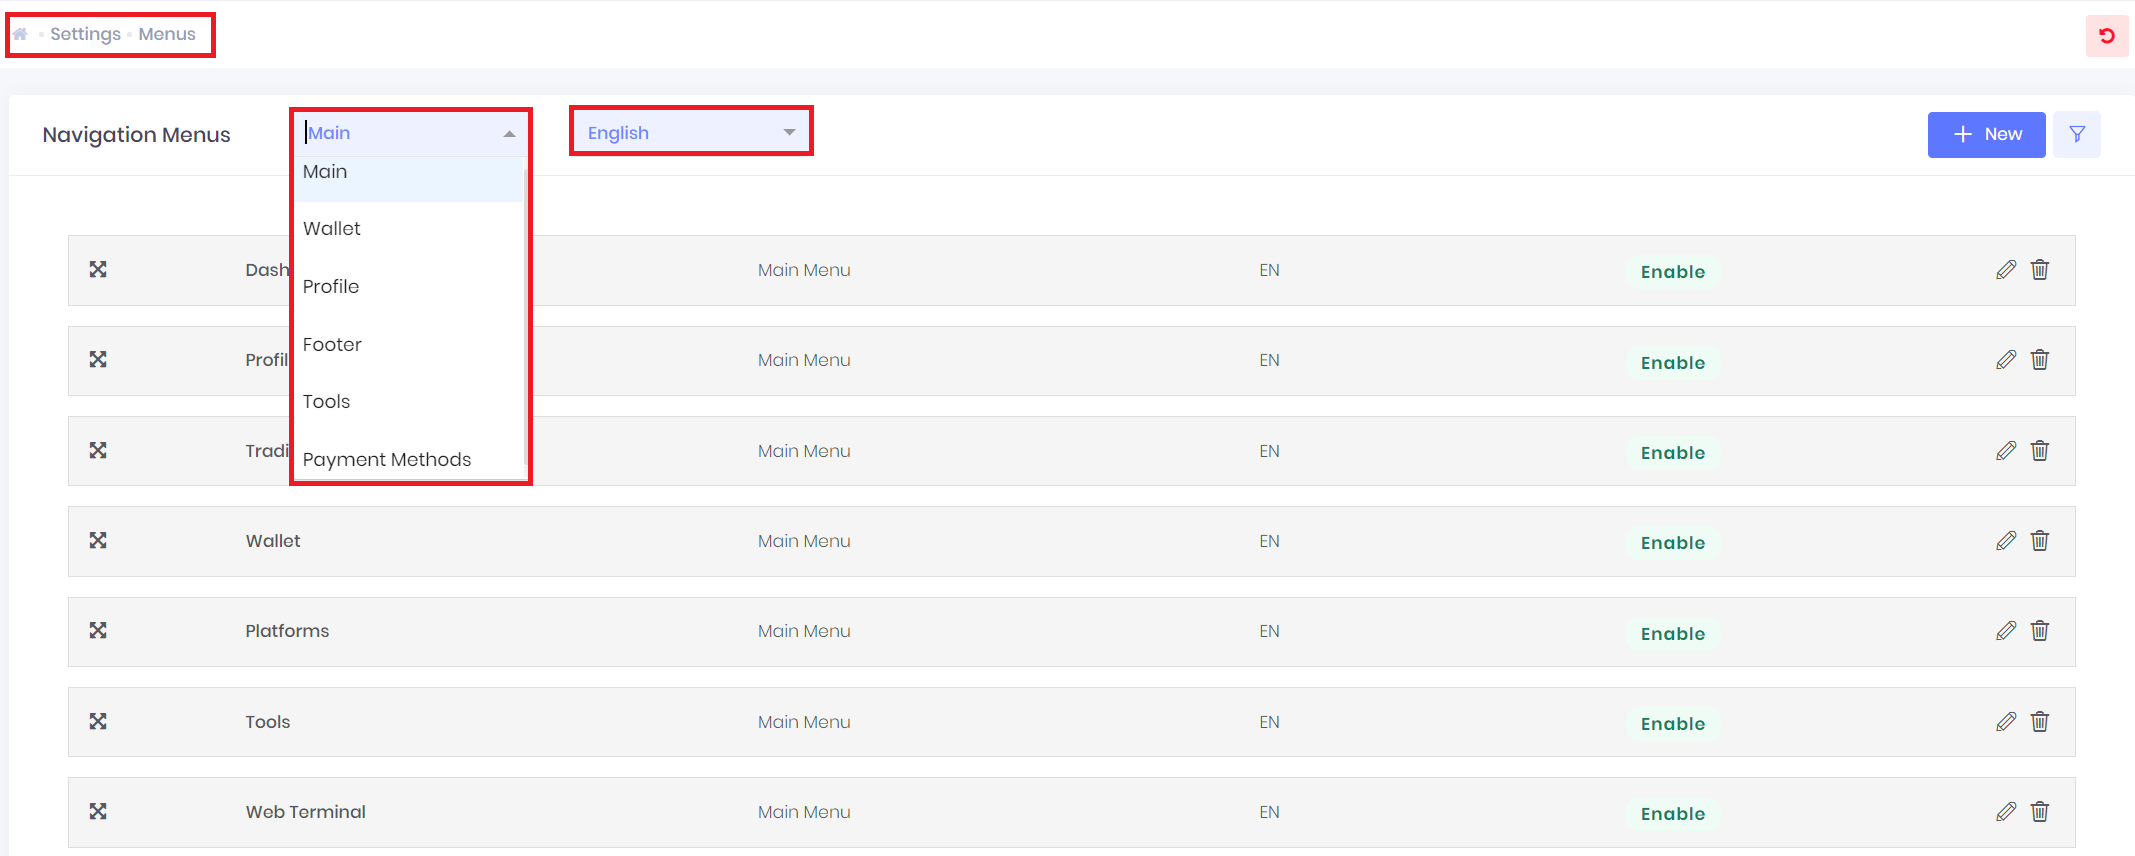Grab the drag handle for Tools row
This screenshot has width=2135, height=856.
[98, 721]
